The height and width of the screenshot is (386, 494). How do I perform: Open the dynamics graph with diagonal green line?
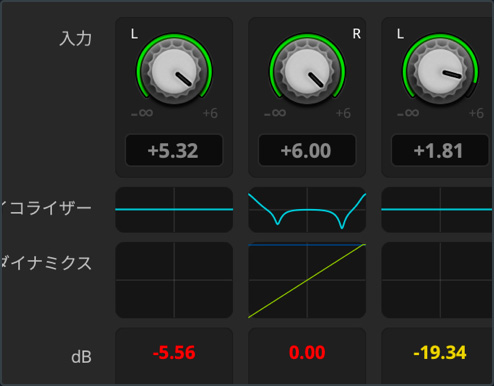pyautogui.click(x=307, y=280)
